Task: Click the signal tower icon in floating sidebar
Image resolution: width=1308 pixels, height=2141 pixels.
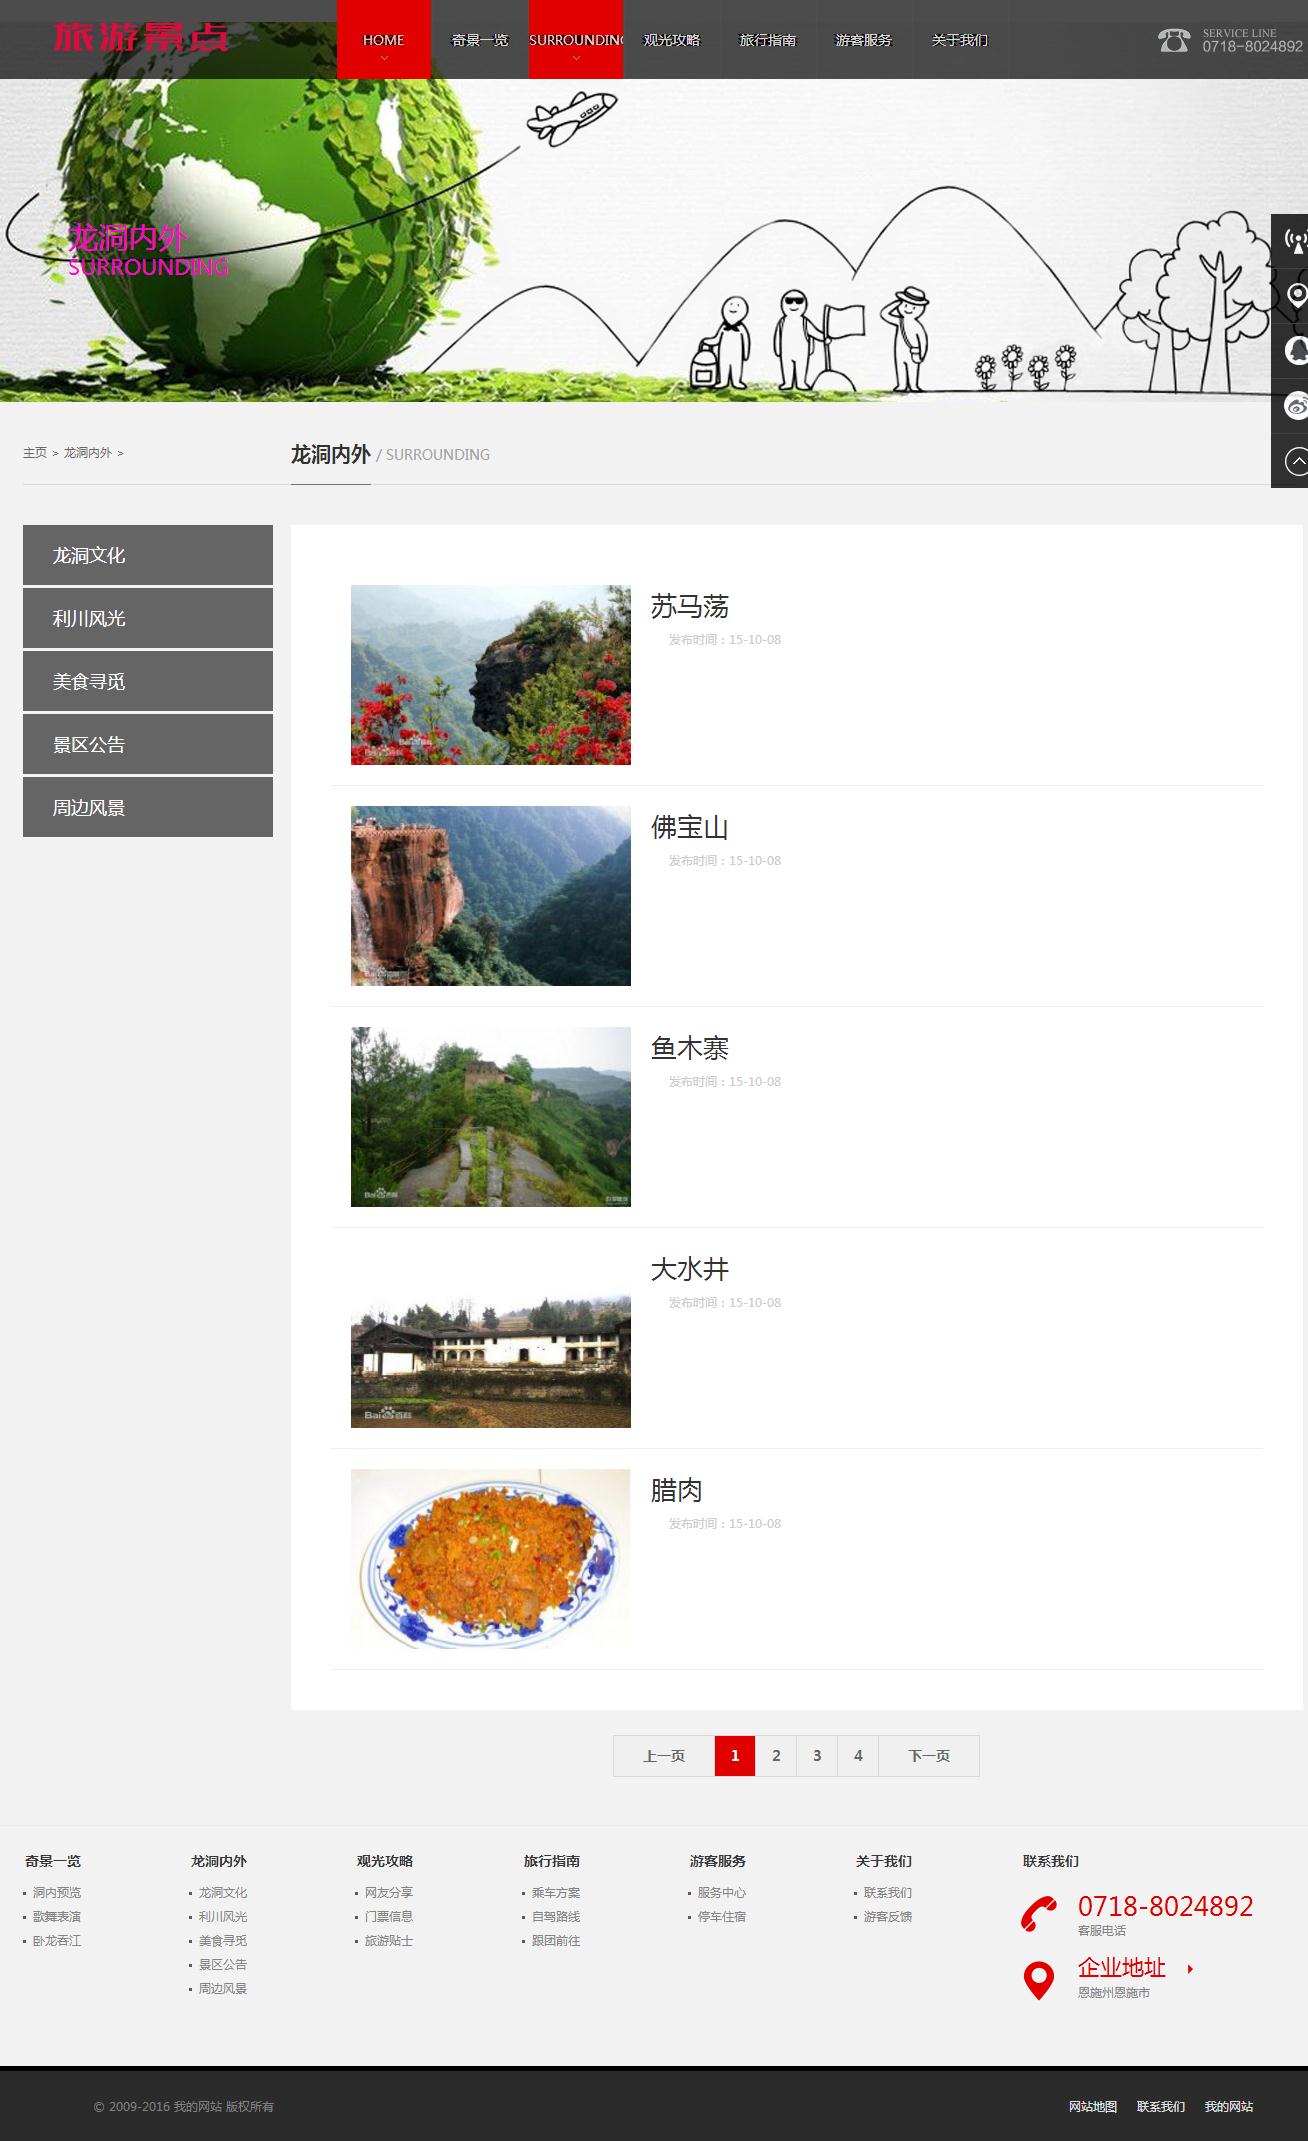Action: pyautogui.click(x=1295, y=240)
